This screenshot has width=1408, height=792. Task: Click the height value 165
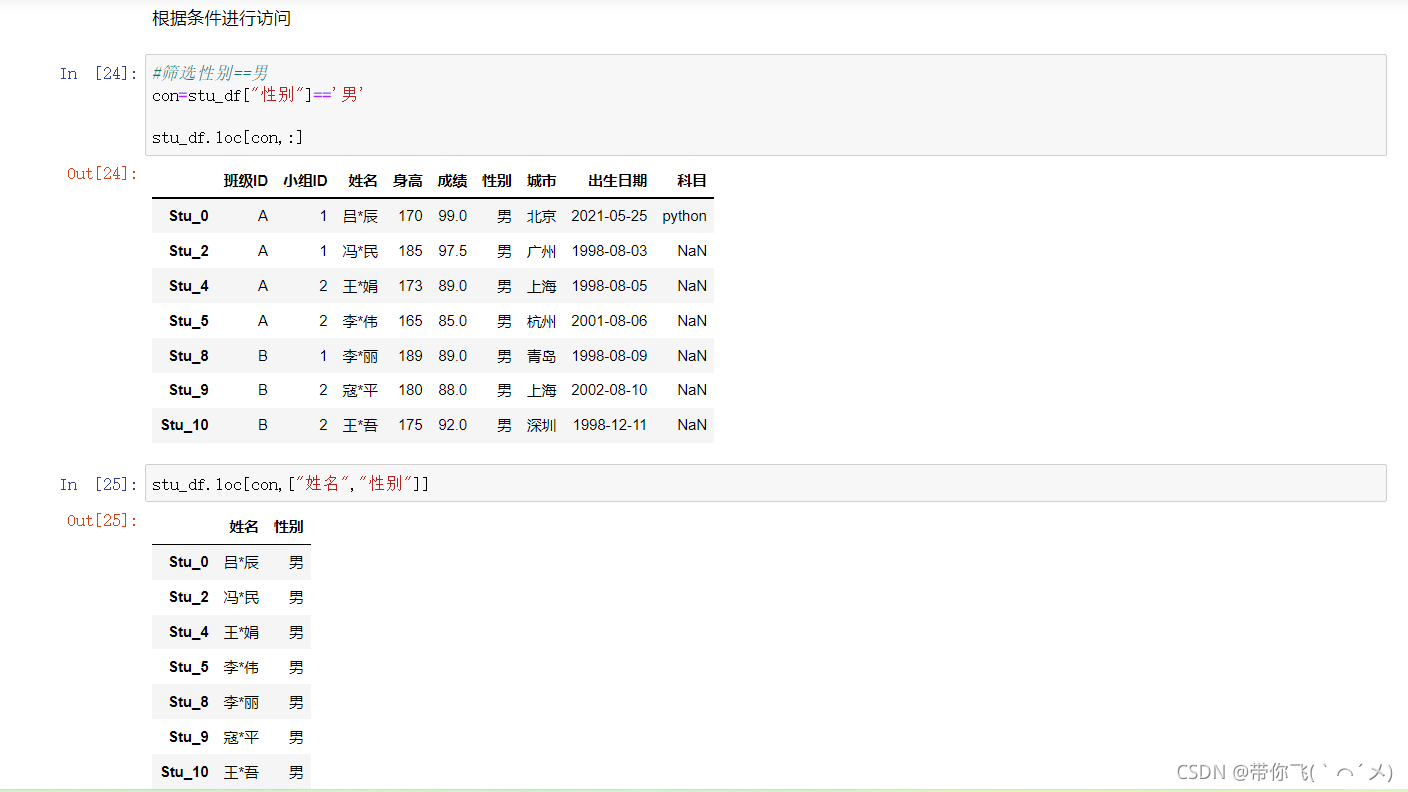[x=410, y=321]
